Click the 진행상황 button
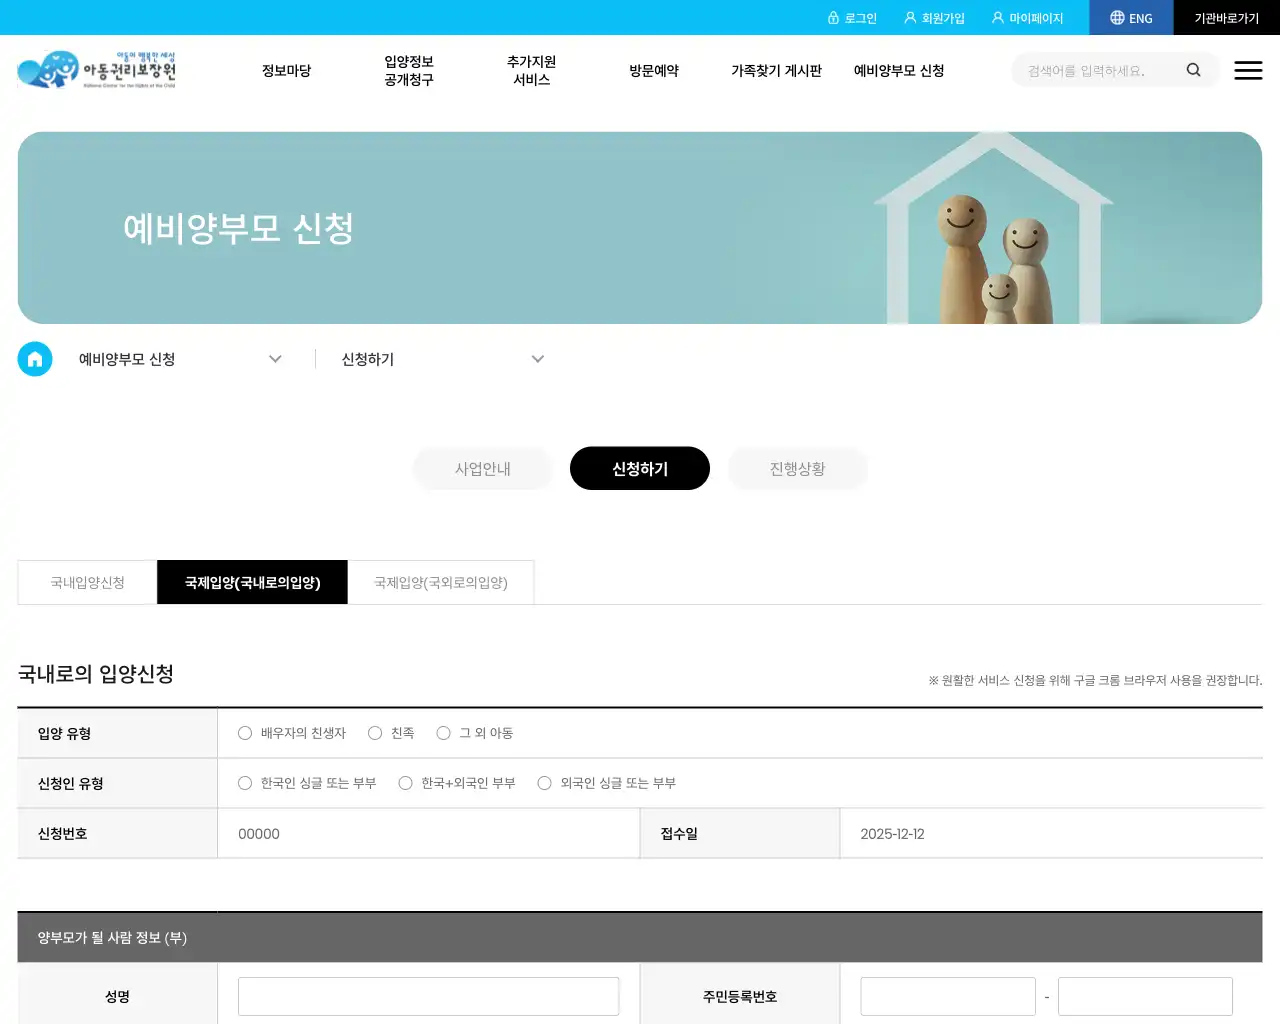This screenshot has height=1024, width=1280. pyautogui.click(x=798, y=468)
